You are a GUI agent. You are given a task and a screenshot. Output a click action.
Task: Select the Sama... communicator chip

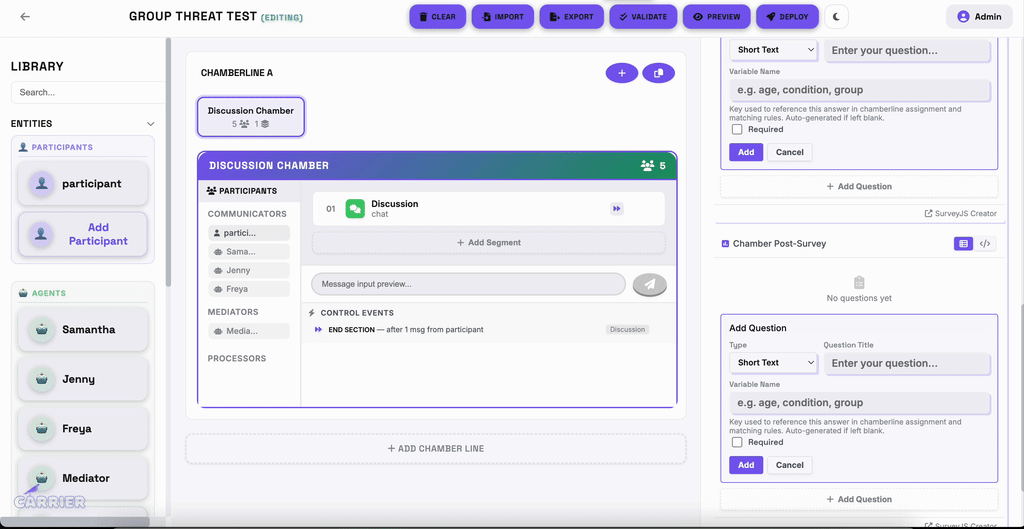(x=249, y=251)
